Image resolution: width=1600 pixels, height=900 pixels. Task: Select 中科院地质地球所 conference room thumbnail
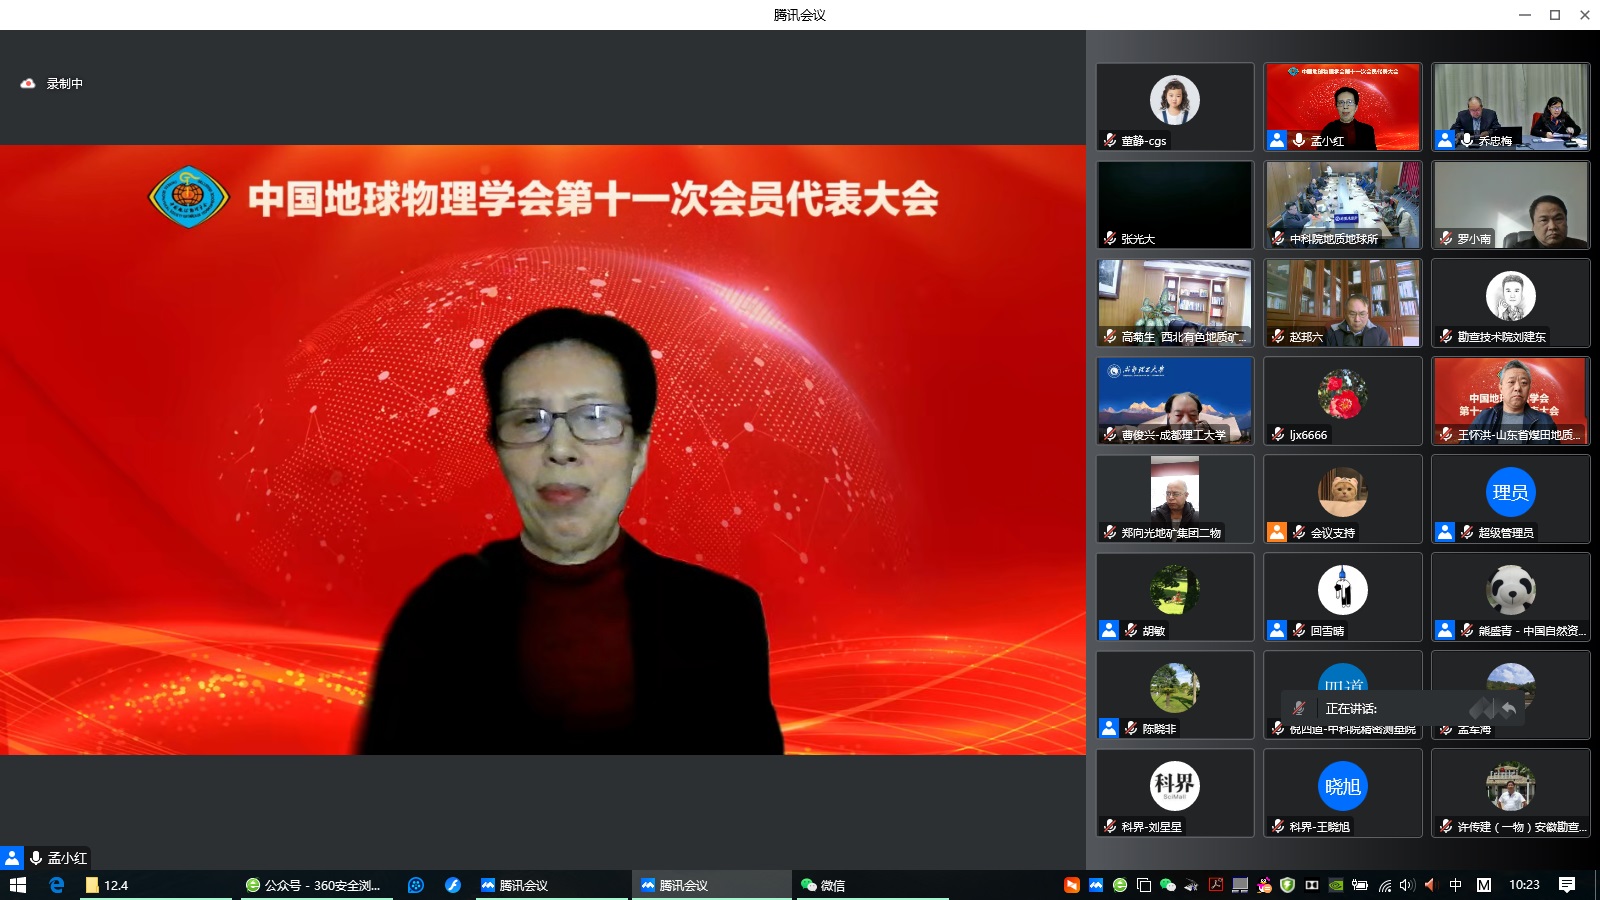point(1343,205)
